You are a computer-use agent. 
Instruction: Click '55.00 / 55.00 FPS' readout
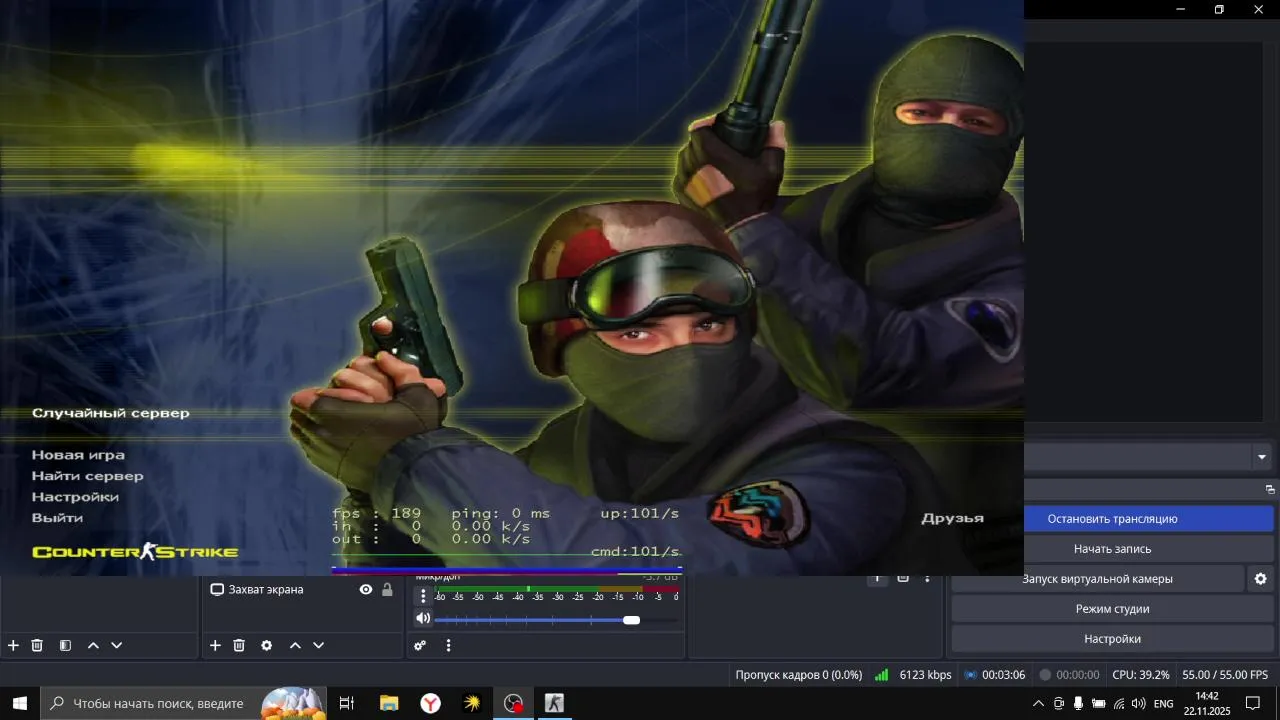tap(1225, 675)
